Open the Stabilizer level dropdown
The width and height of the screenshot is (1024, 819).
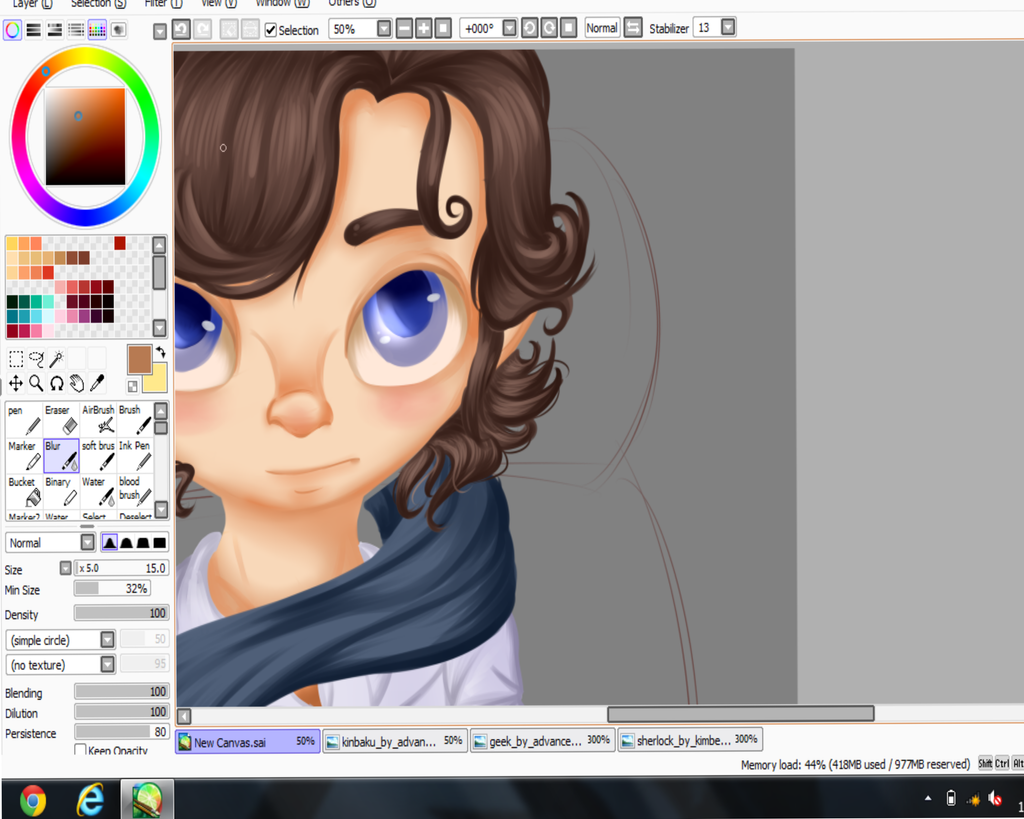pos(728,27)
